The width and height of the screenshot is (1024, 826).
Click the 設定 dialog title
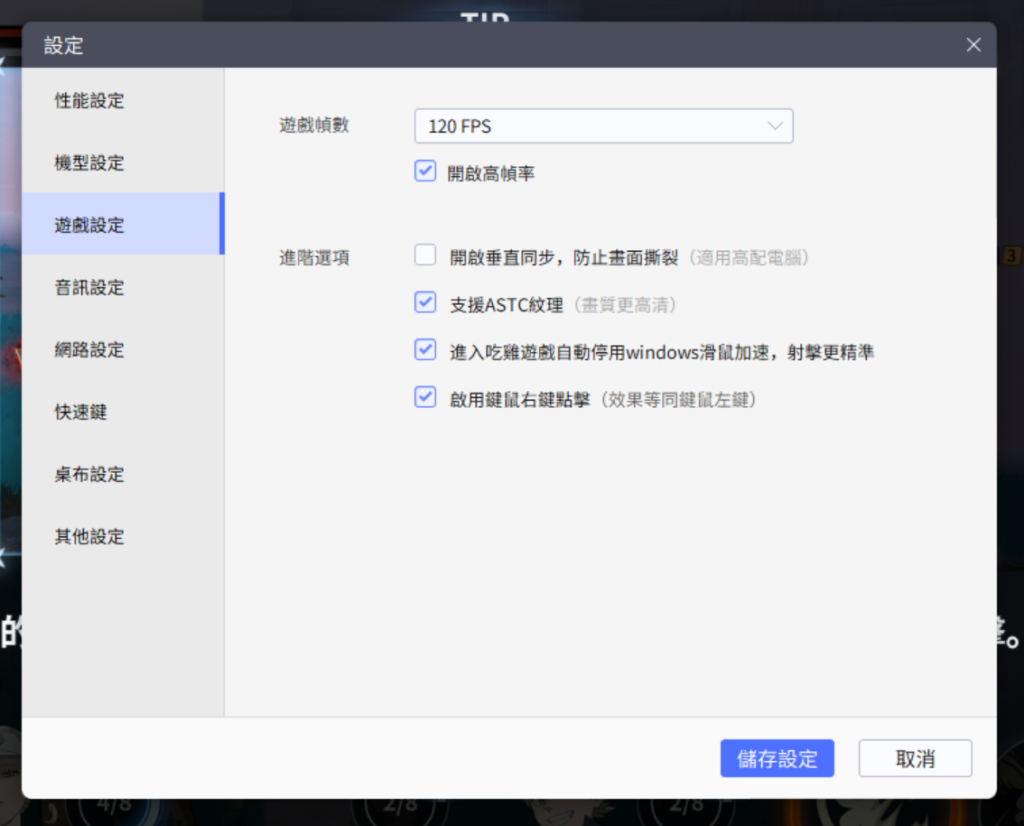point(63,46)
